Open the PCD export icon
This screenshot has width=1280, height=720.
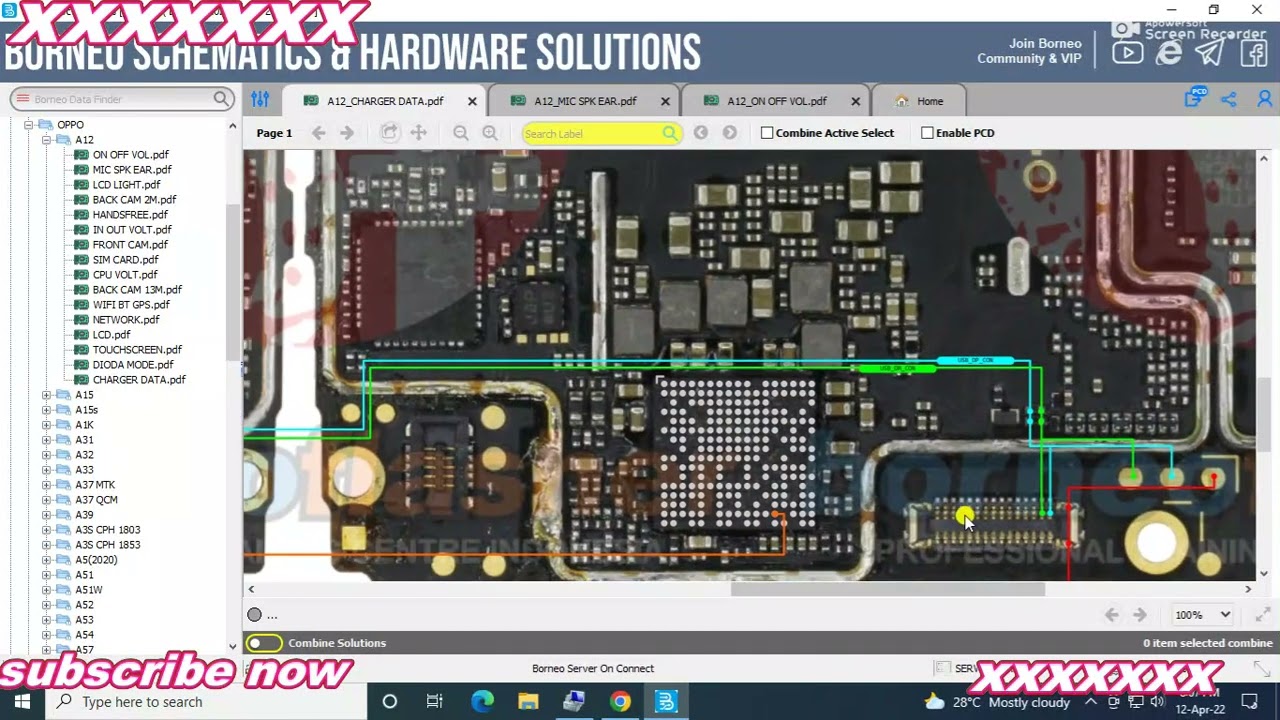1195,97
